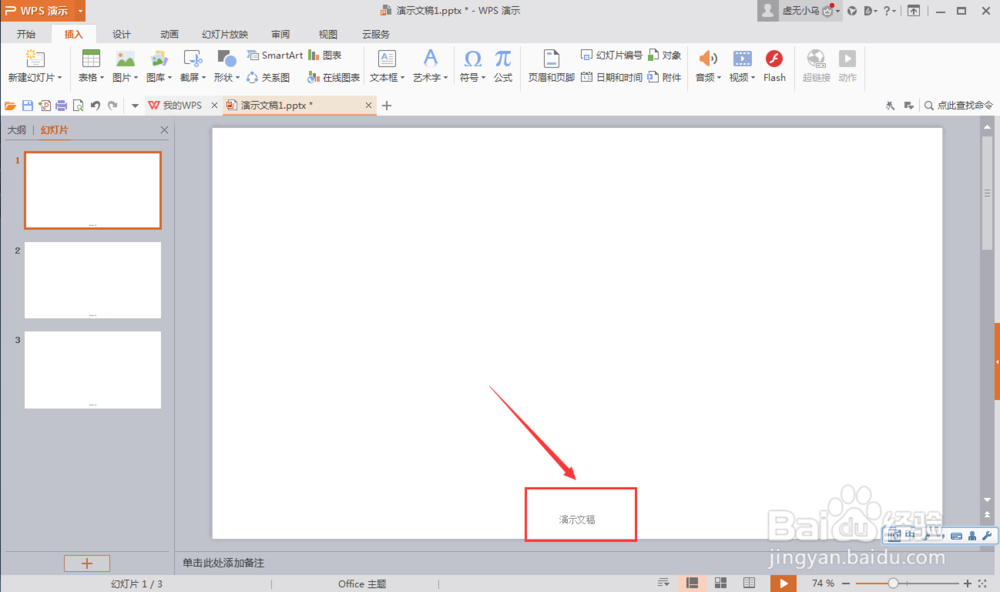Open a new document tab with plus button
The image size is (1000, 592).
pyautogui.click(x=386, y=105)
